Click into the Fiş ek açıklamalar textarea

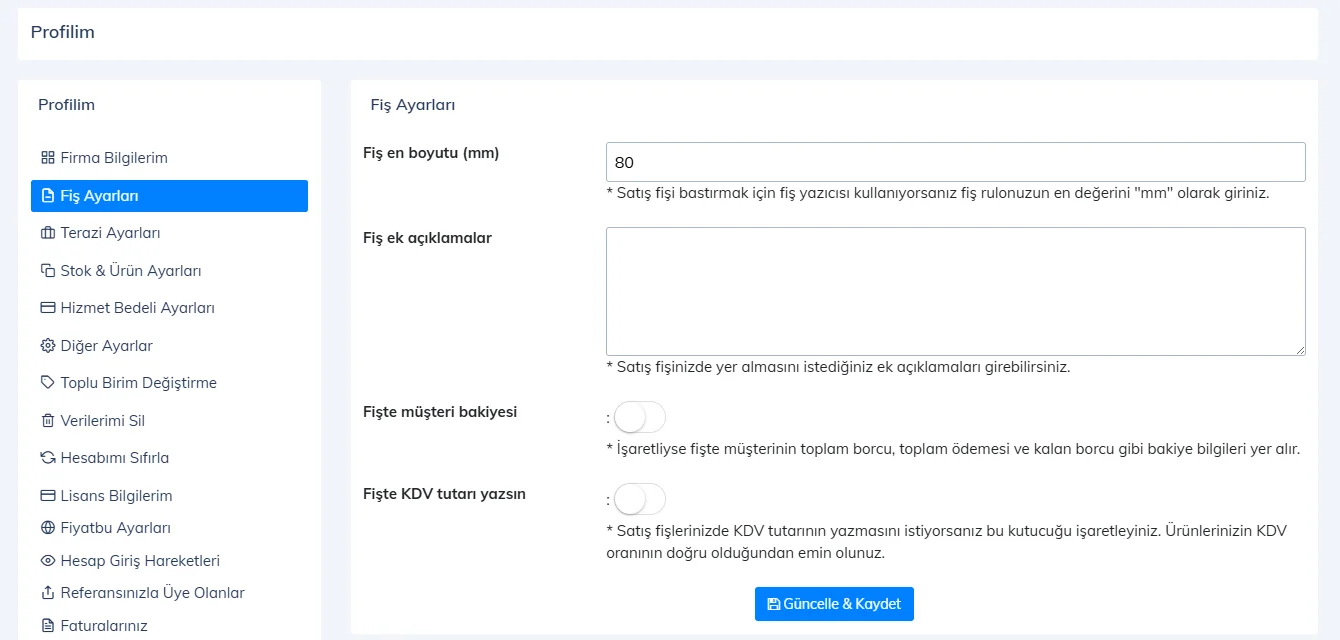click(955, 291)
